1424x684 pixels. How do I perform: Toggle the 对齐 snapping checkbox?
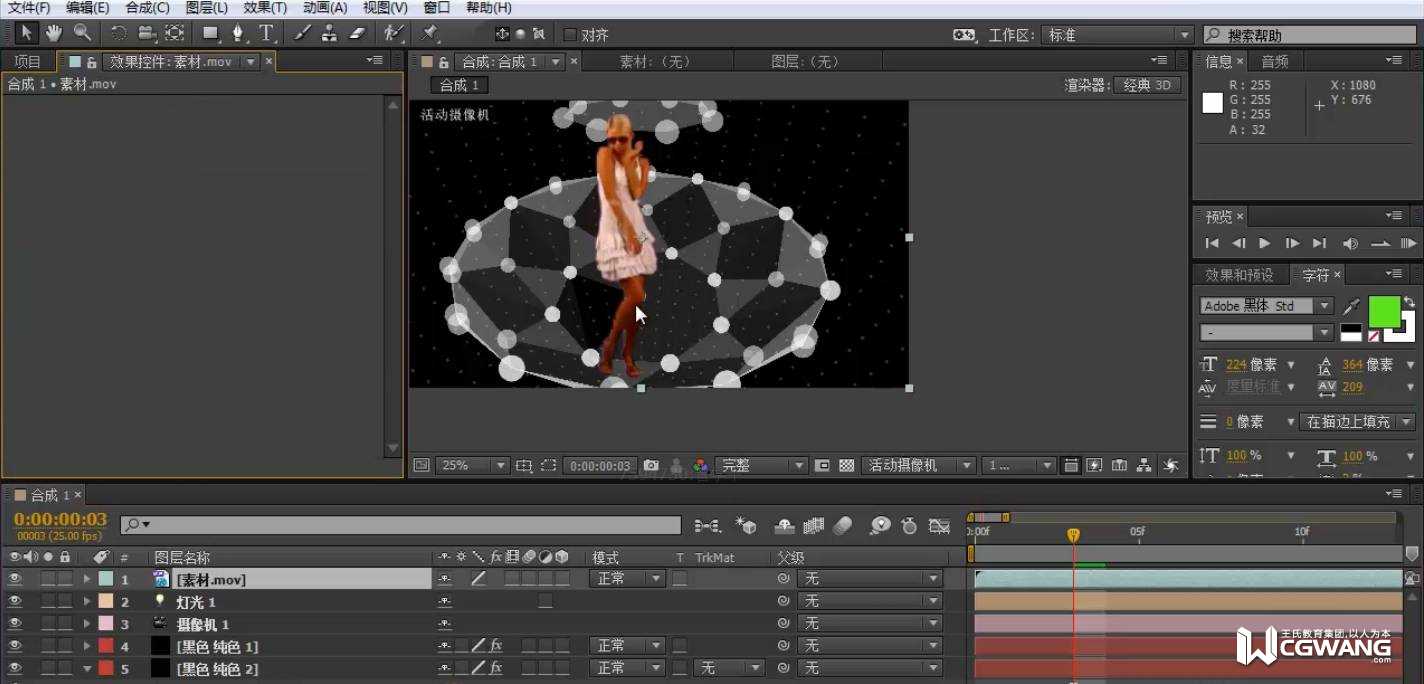pos(570,35)
